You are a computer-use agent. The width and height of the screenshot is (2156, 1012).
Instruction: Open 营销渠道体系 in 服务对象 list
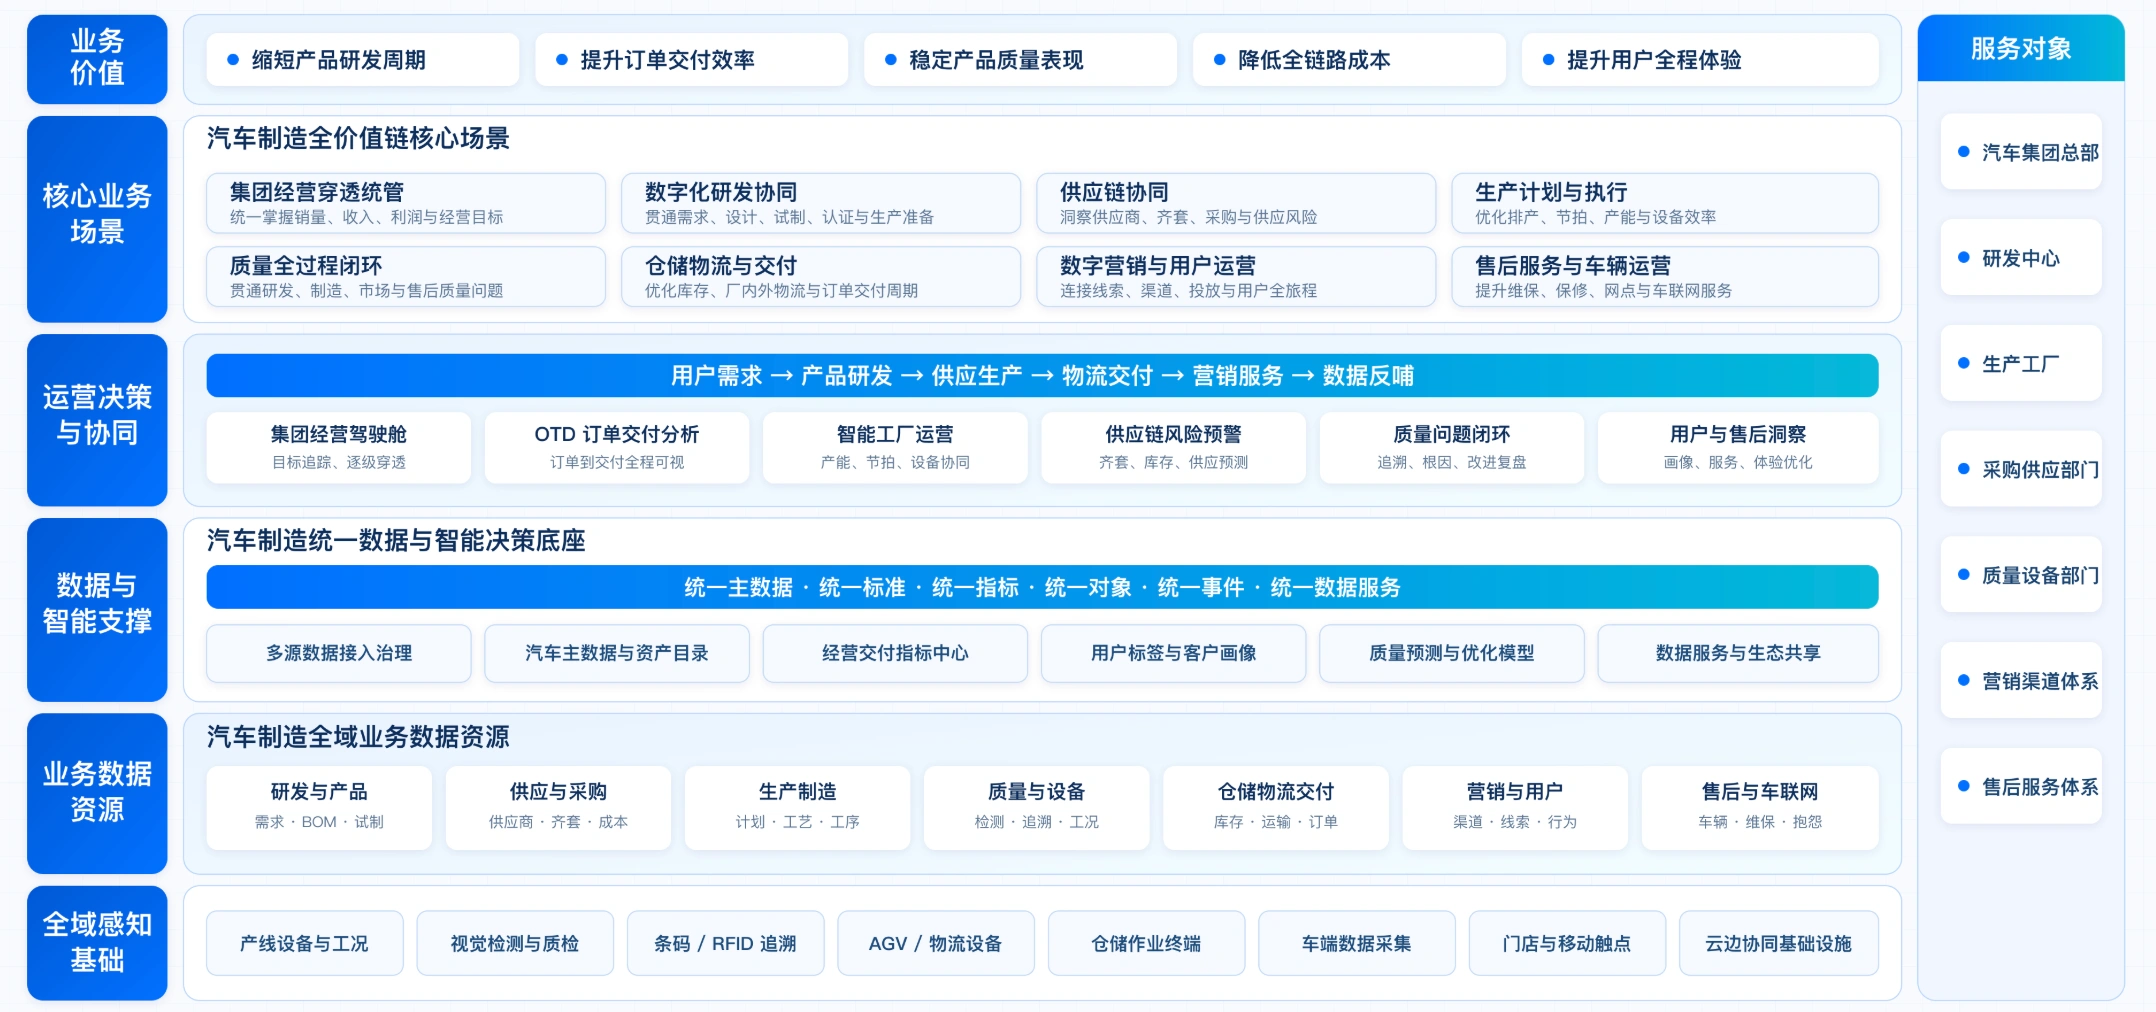pos(2021,681)
